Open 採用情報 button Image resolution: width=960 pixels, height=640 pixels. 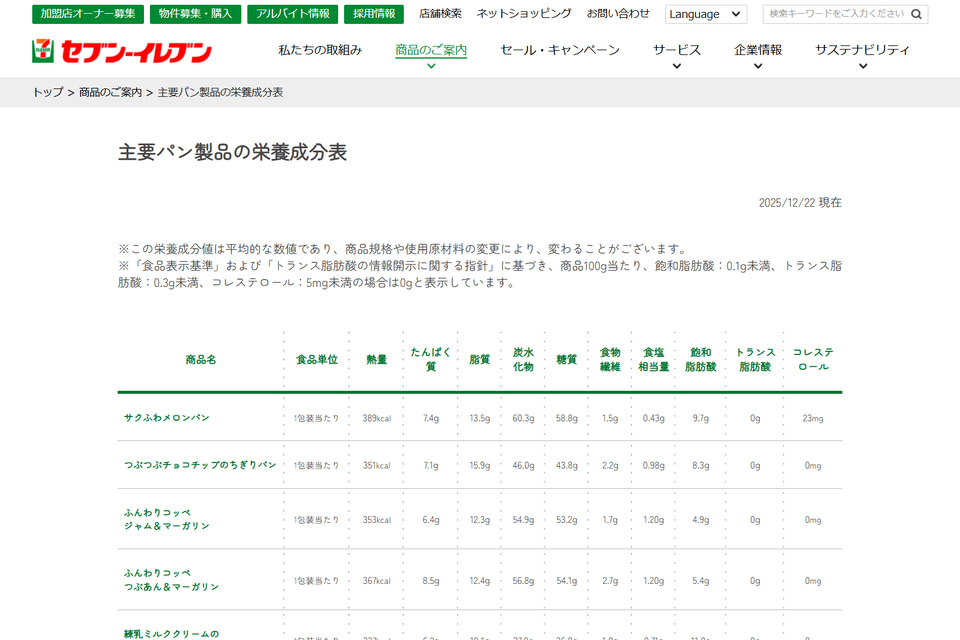[x=374, y=14]
